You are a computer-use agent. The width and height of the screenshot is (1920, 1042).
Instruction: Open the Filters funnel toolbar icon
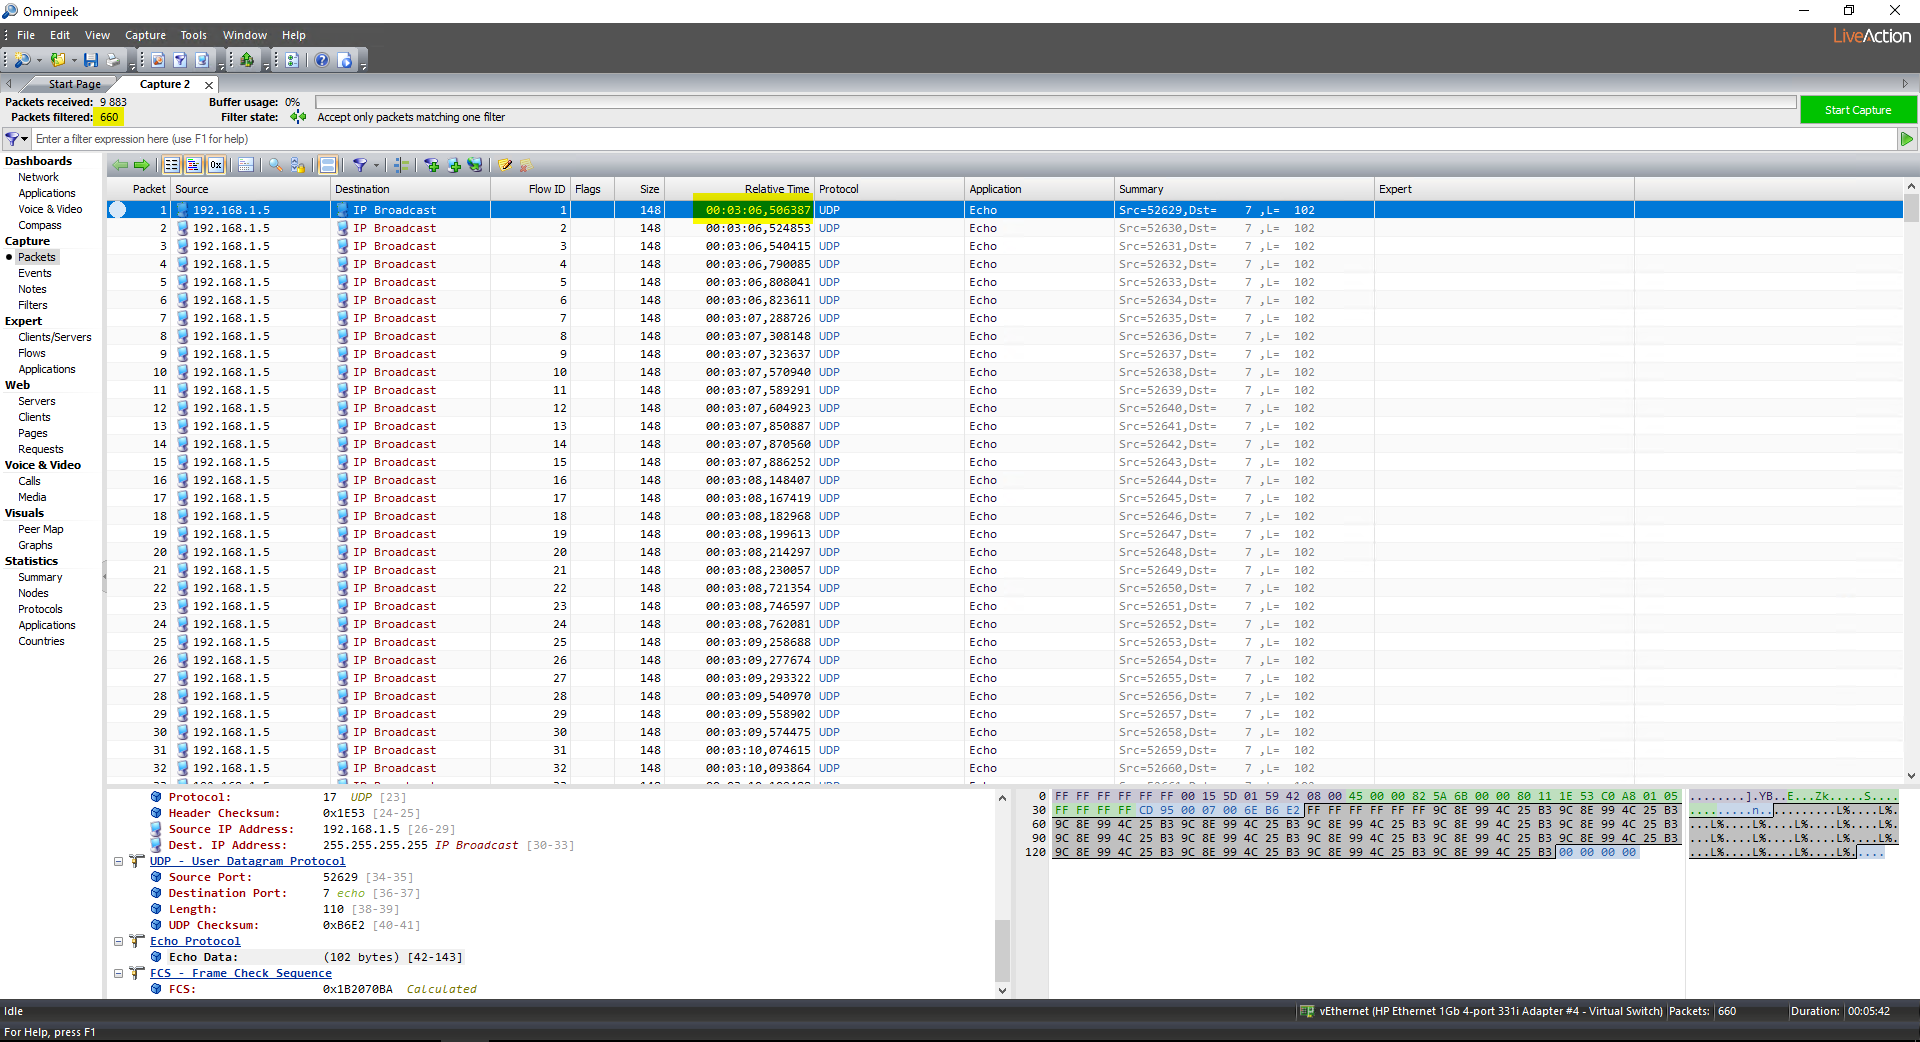[x=180, y=60]
